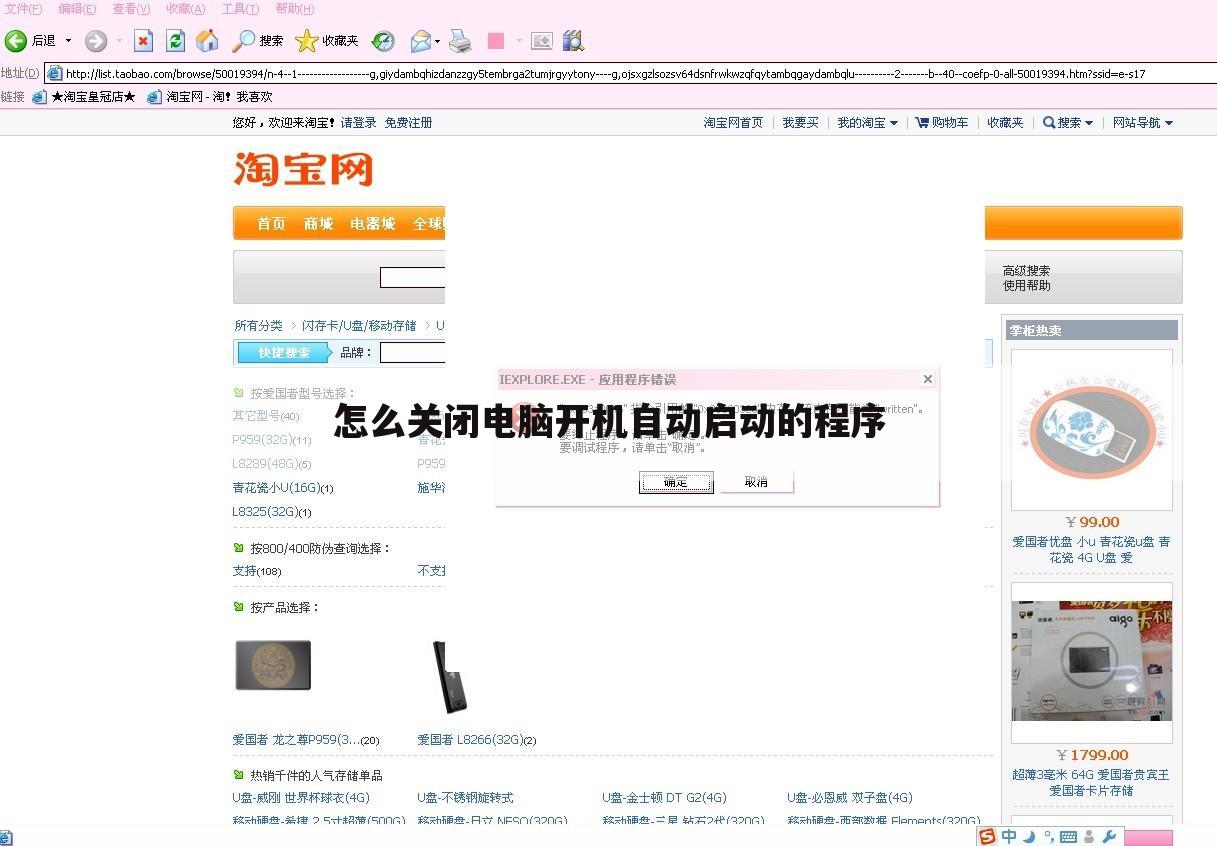This screenshot has width=1217, height=846.
Task: Open the 编辑(E) menu
Action: [x=77, y=9]
